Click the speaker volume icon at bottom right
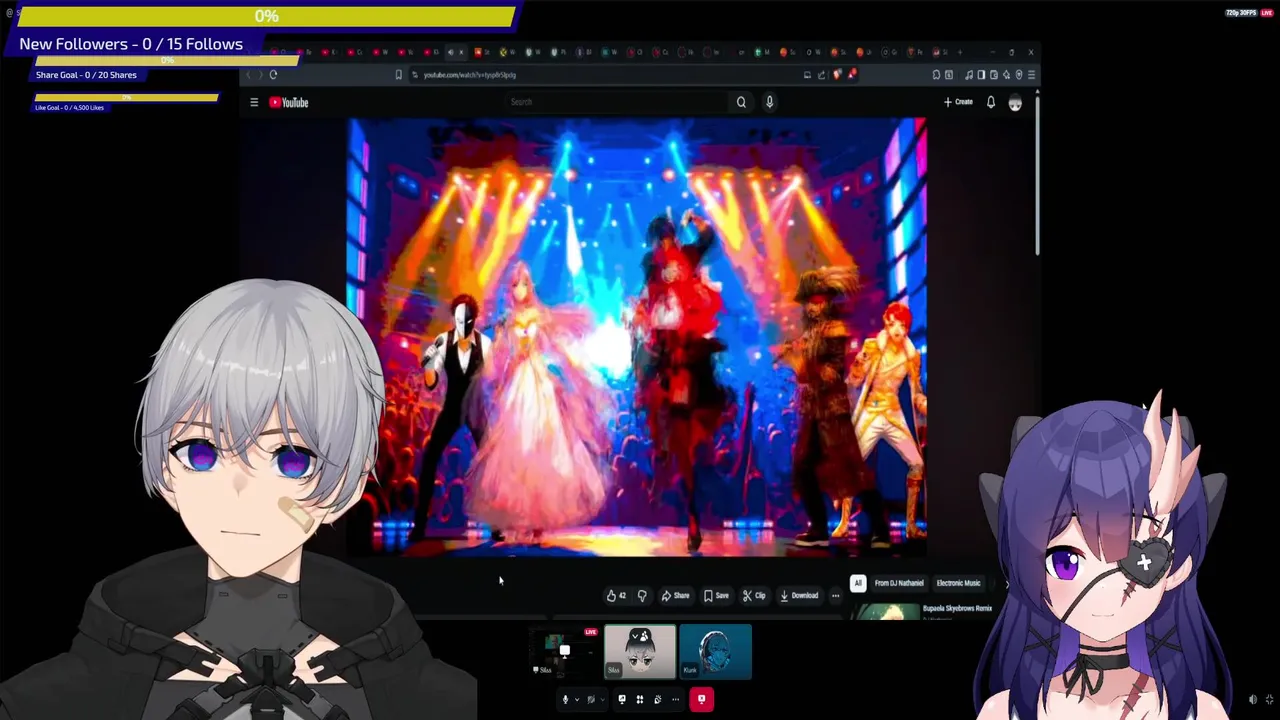Screen dimensions: 1280x720 pos(1253,700)
